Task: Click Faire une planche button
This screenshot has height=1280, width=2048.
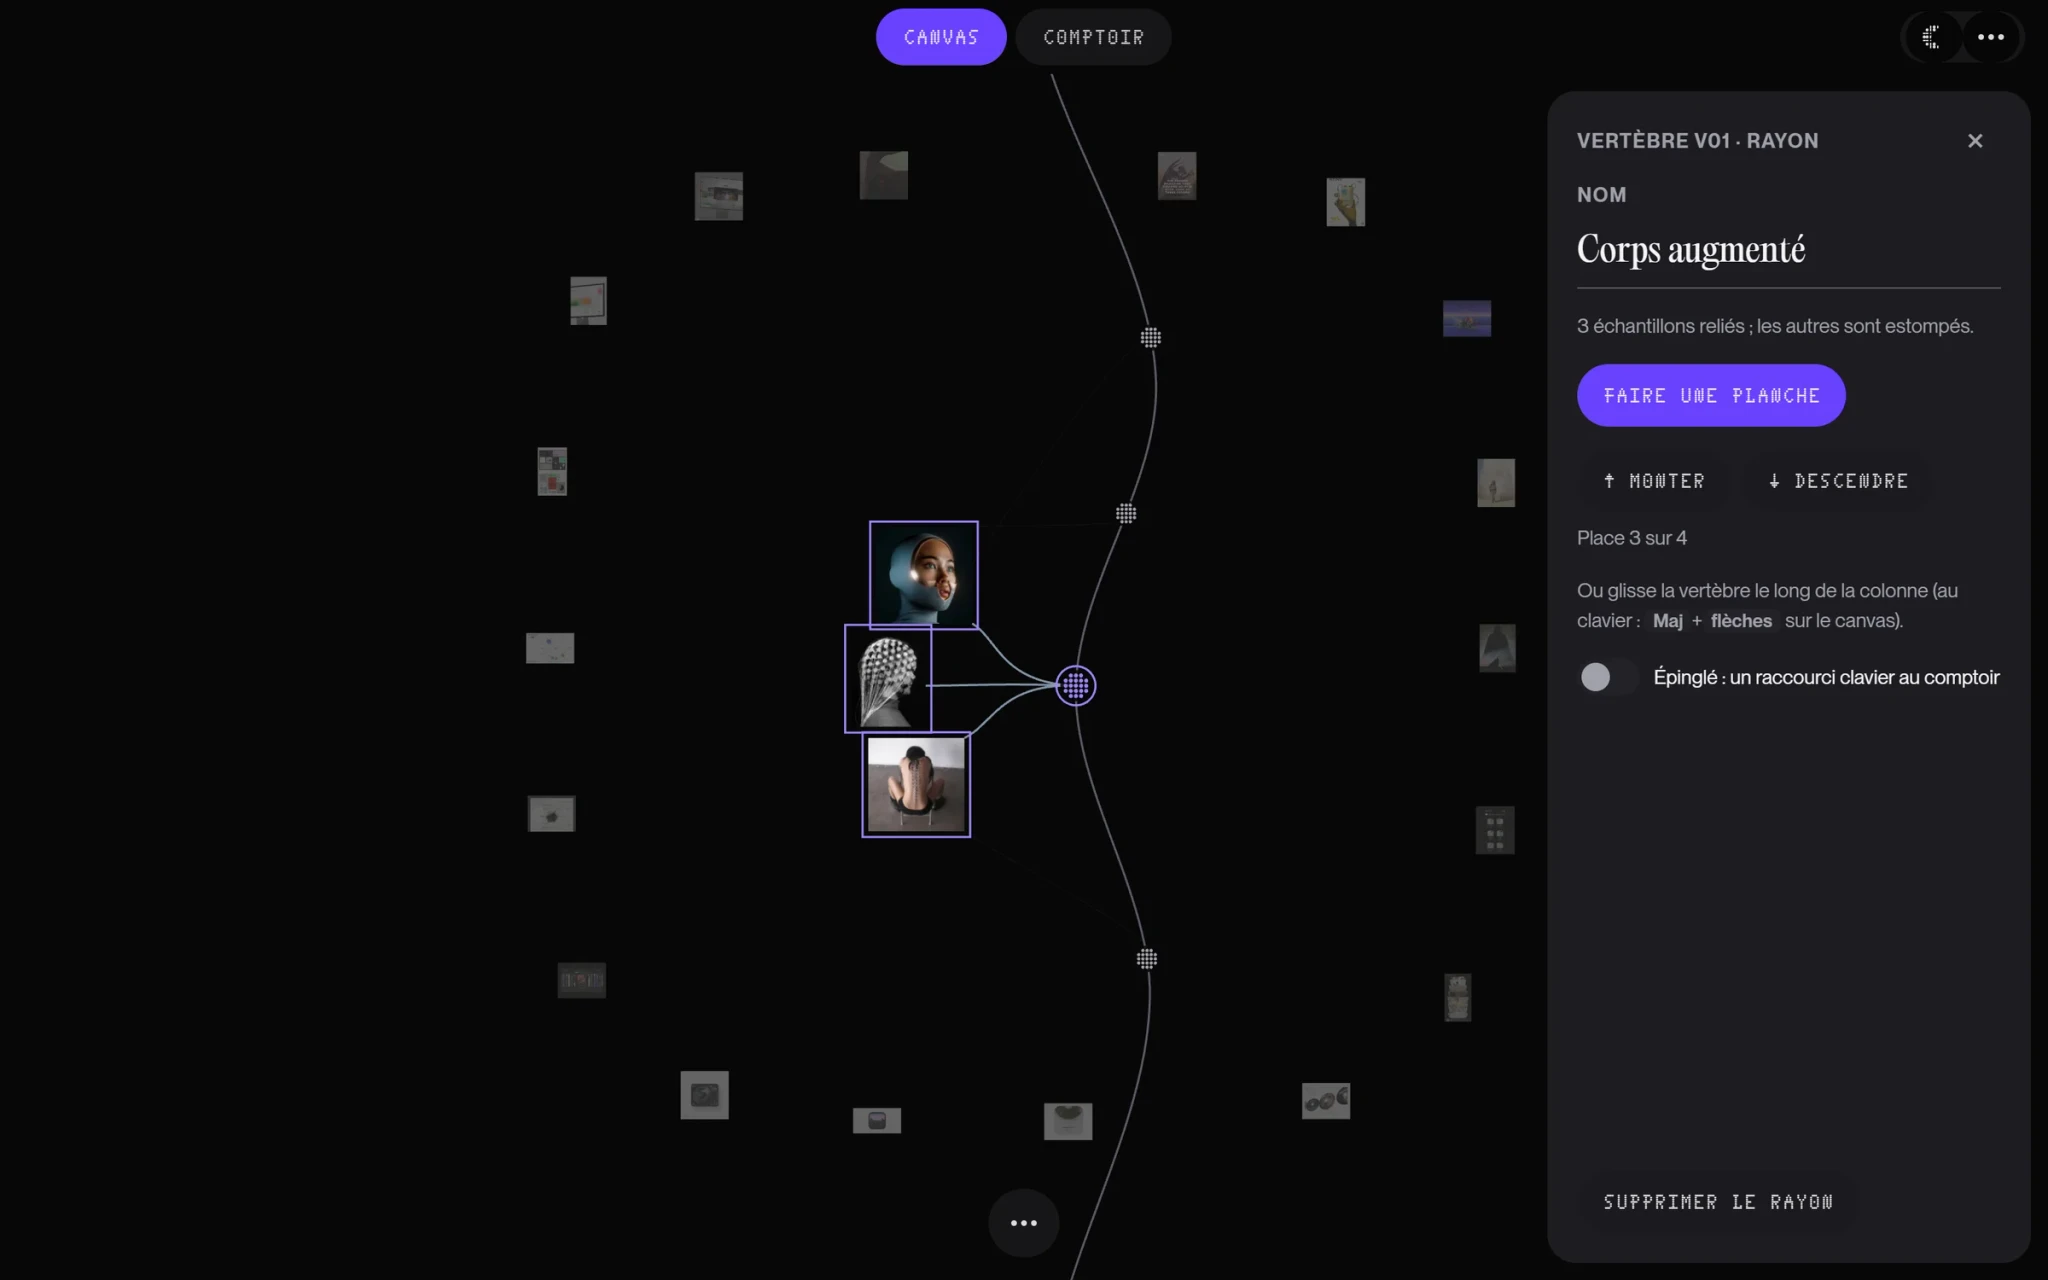Action: 1711,395
